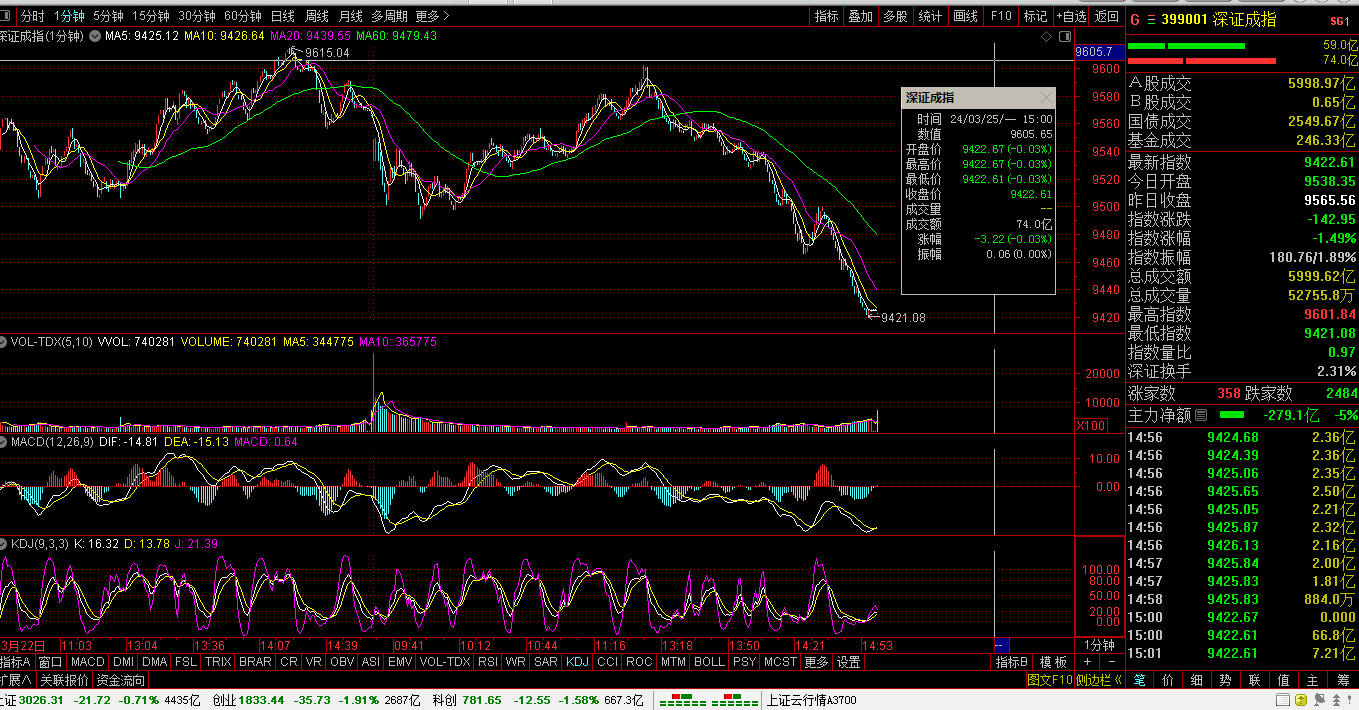This screenshot has width=1359, height=710.
Task: Select the 30分钟 period tab
Action: [x=197, y=16]
